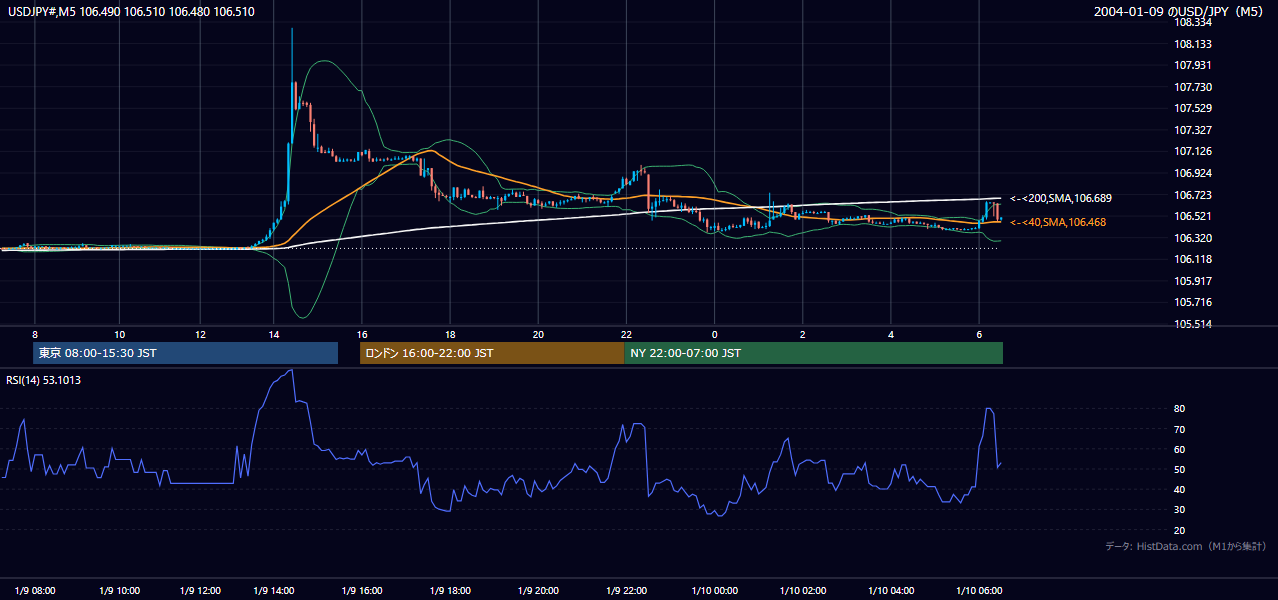This screenshot has width=1278, height=600.
Task: Click hour label 10 under the price chart
Action: [119, 333]
